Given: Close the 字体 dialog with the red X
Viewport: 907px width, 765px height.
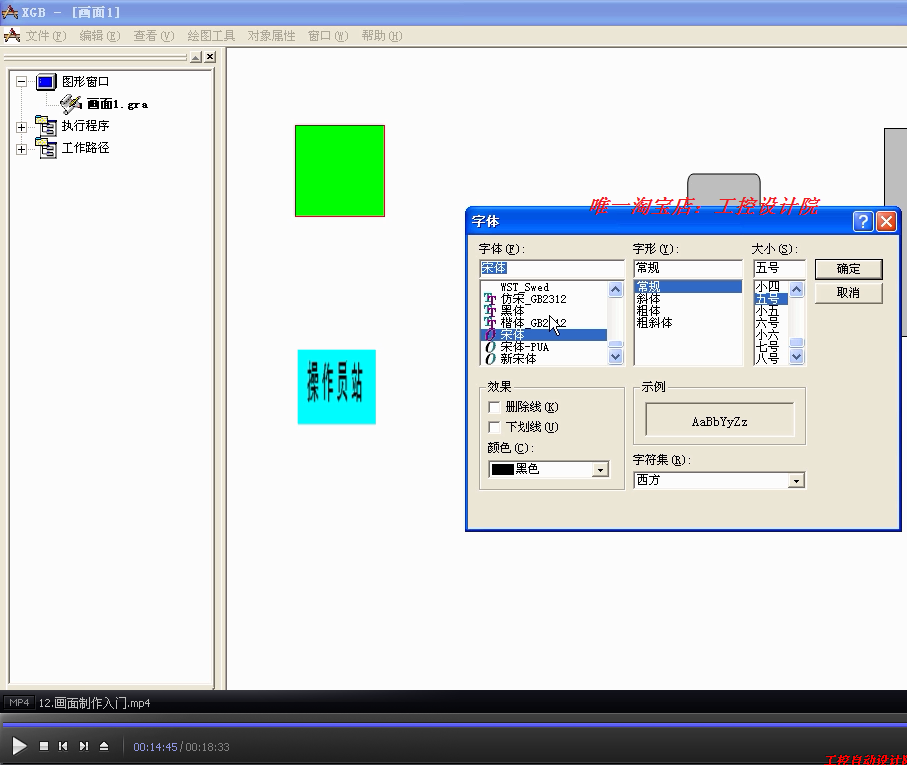Looking at the screenshot, I should pyautogui.click(x=886, y=221).
